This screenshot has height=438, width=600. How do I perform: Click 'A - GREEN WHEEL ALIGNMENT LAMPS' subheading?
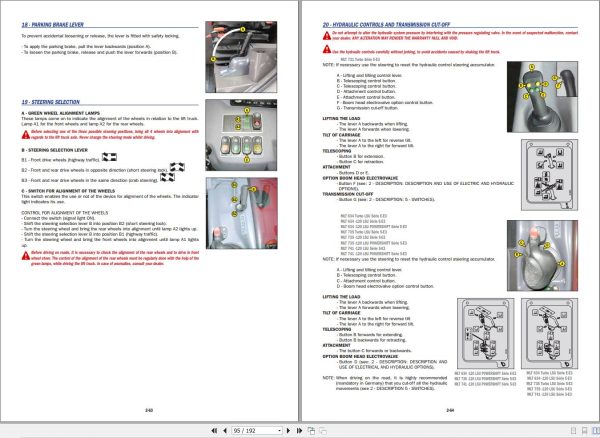coord(60,113)
